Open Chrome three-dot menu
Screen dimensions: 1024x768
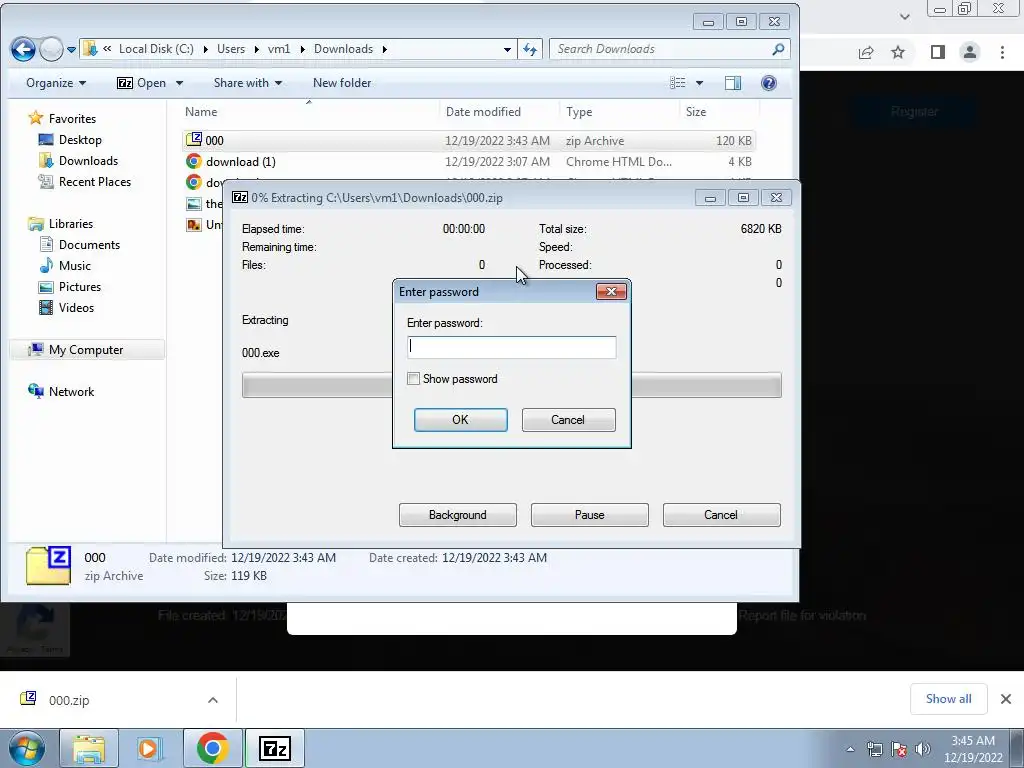[1002, 52]
